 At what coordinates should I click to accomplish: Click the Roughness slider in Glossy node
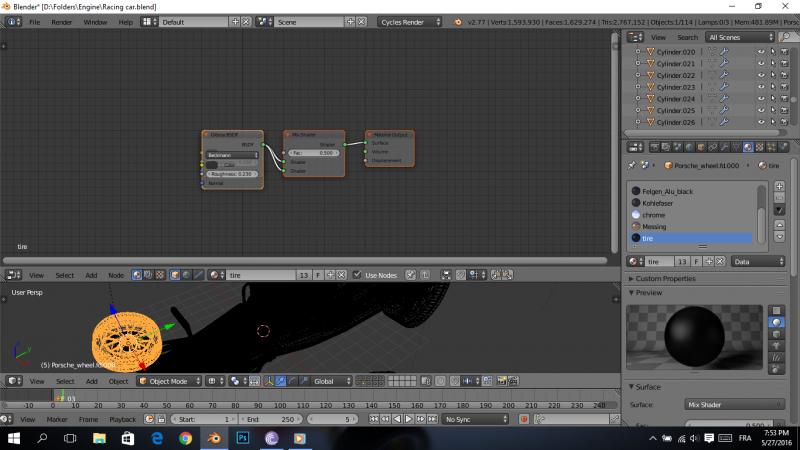pos(231,173)
